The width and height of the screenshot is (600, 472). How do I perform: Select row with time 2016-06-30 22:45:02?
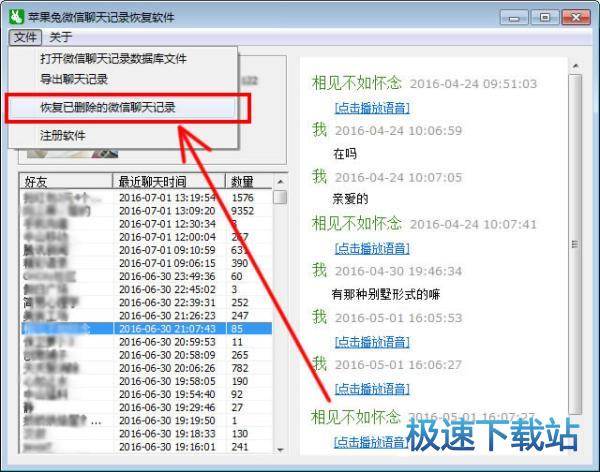pyautogui.click(x=147, y=289)
